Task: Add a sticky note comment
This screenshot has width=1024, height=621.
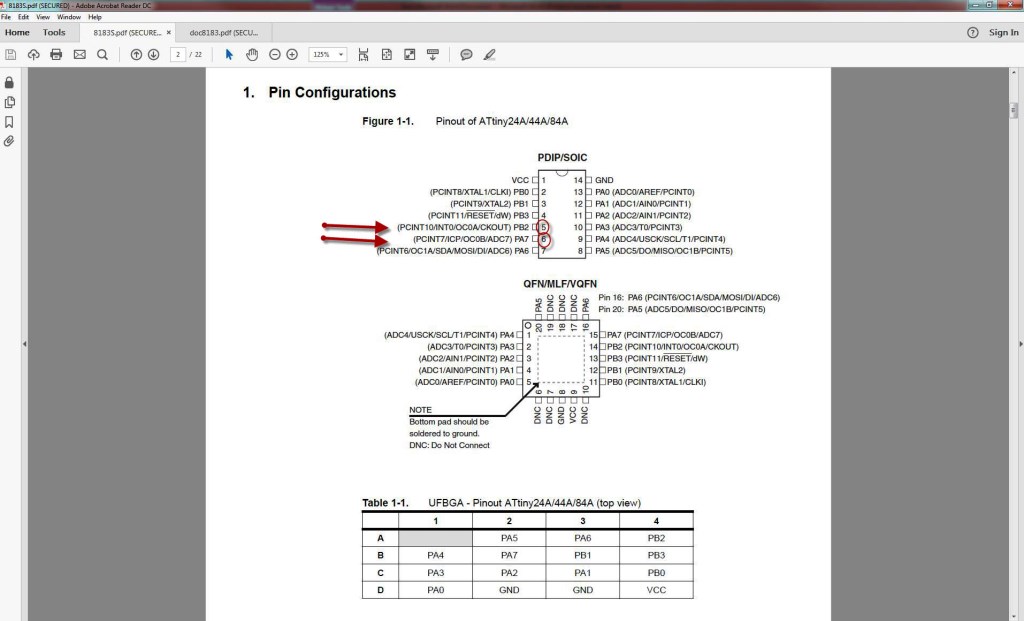Action: [466, 55]
